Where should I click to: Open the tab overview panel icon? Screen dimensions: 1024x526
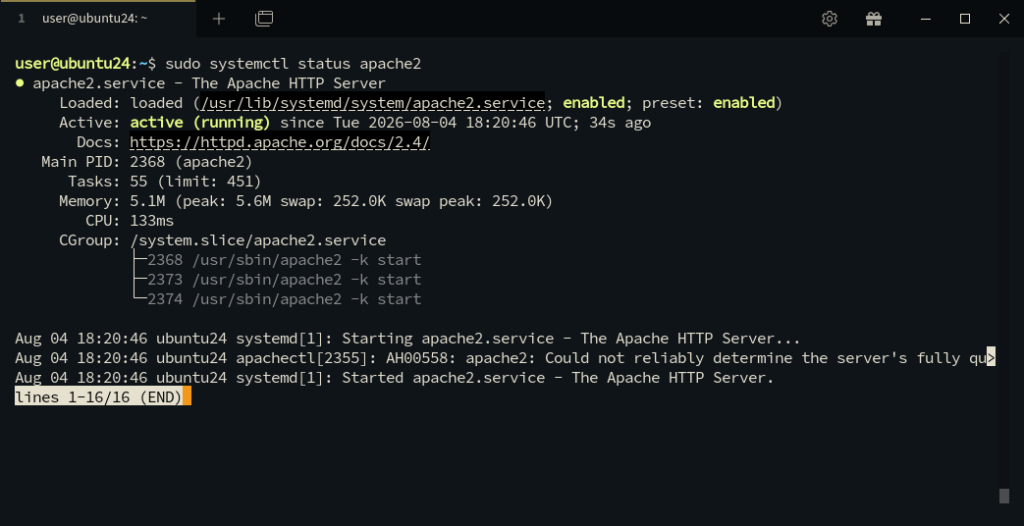click(x=264, y=19)
